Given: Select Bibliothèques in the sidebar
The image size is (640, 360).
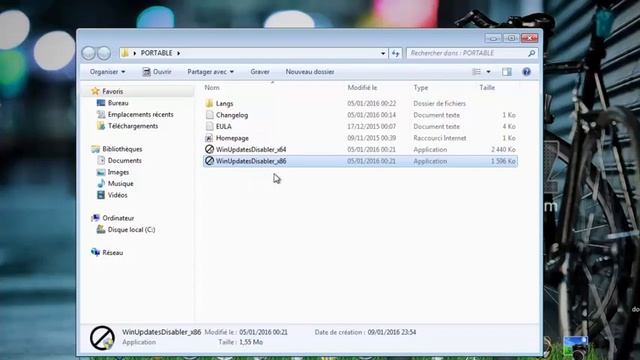Looking at the screenshot, I should (122, 149).
